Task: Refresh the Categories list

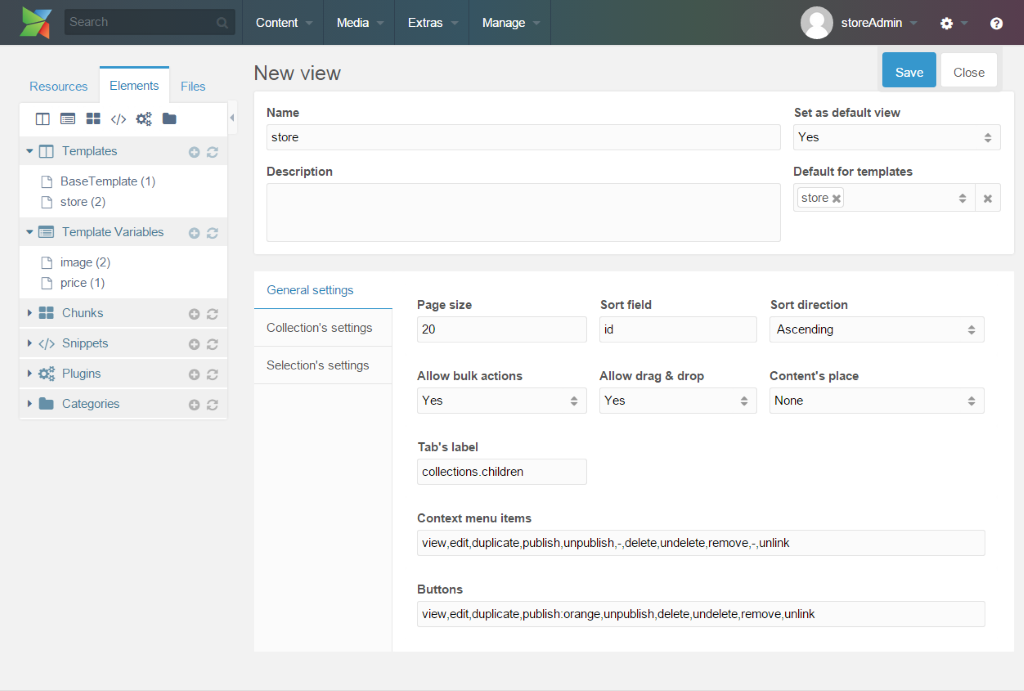Action: [x=212, y=405]
